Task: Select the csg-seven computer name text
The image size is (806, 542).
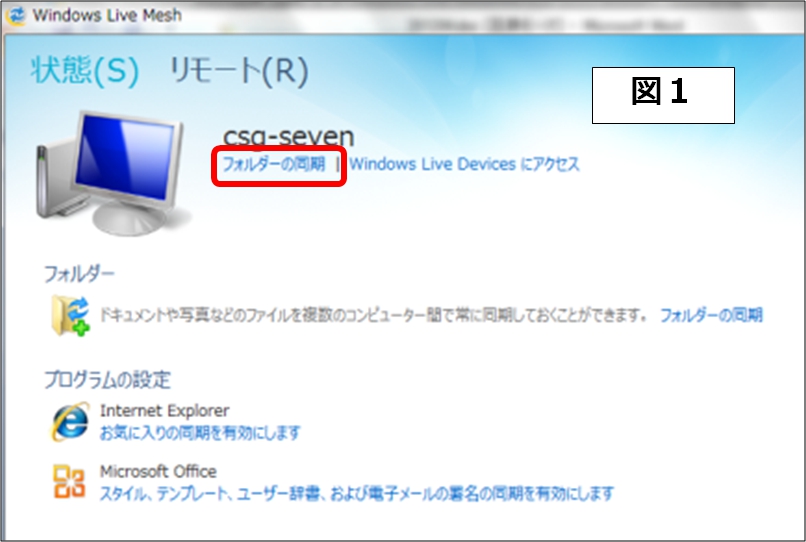Action: (x=288, y=136)
